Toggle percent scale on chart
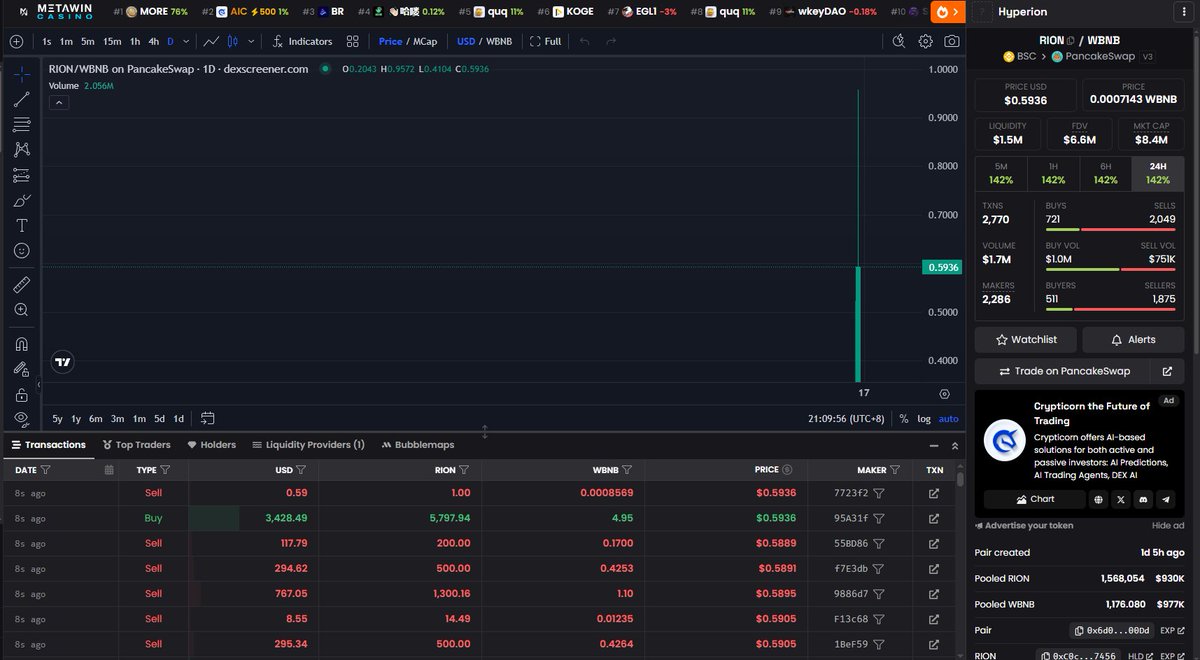The image size is (1200, 660). pyautogui.click(x=904, y=419)
